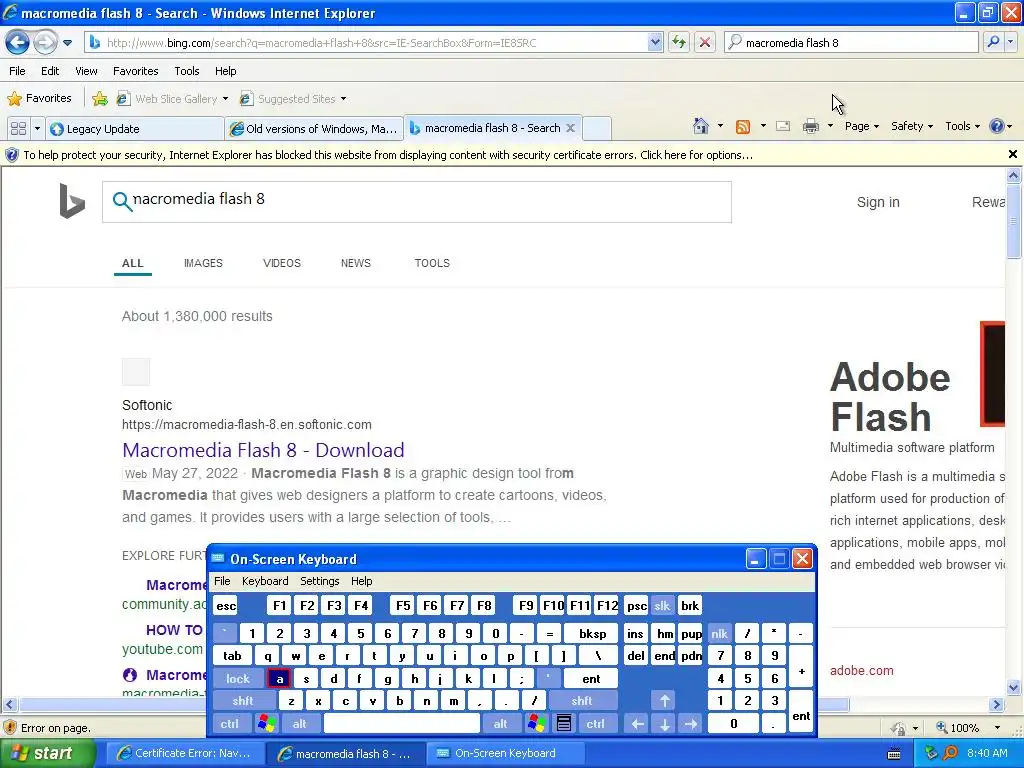The width and height of the screenshot is (1024, 768).
Task: Click the IE address bar URL field
Action: pos(374,42)
